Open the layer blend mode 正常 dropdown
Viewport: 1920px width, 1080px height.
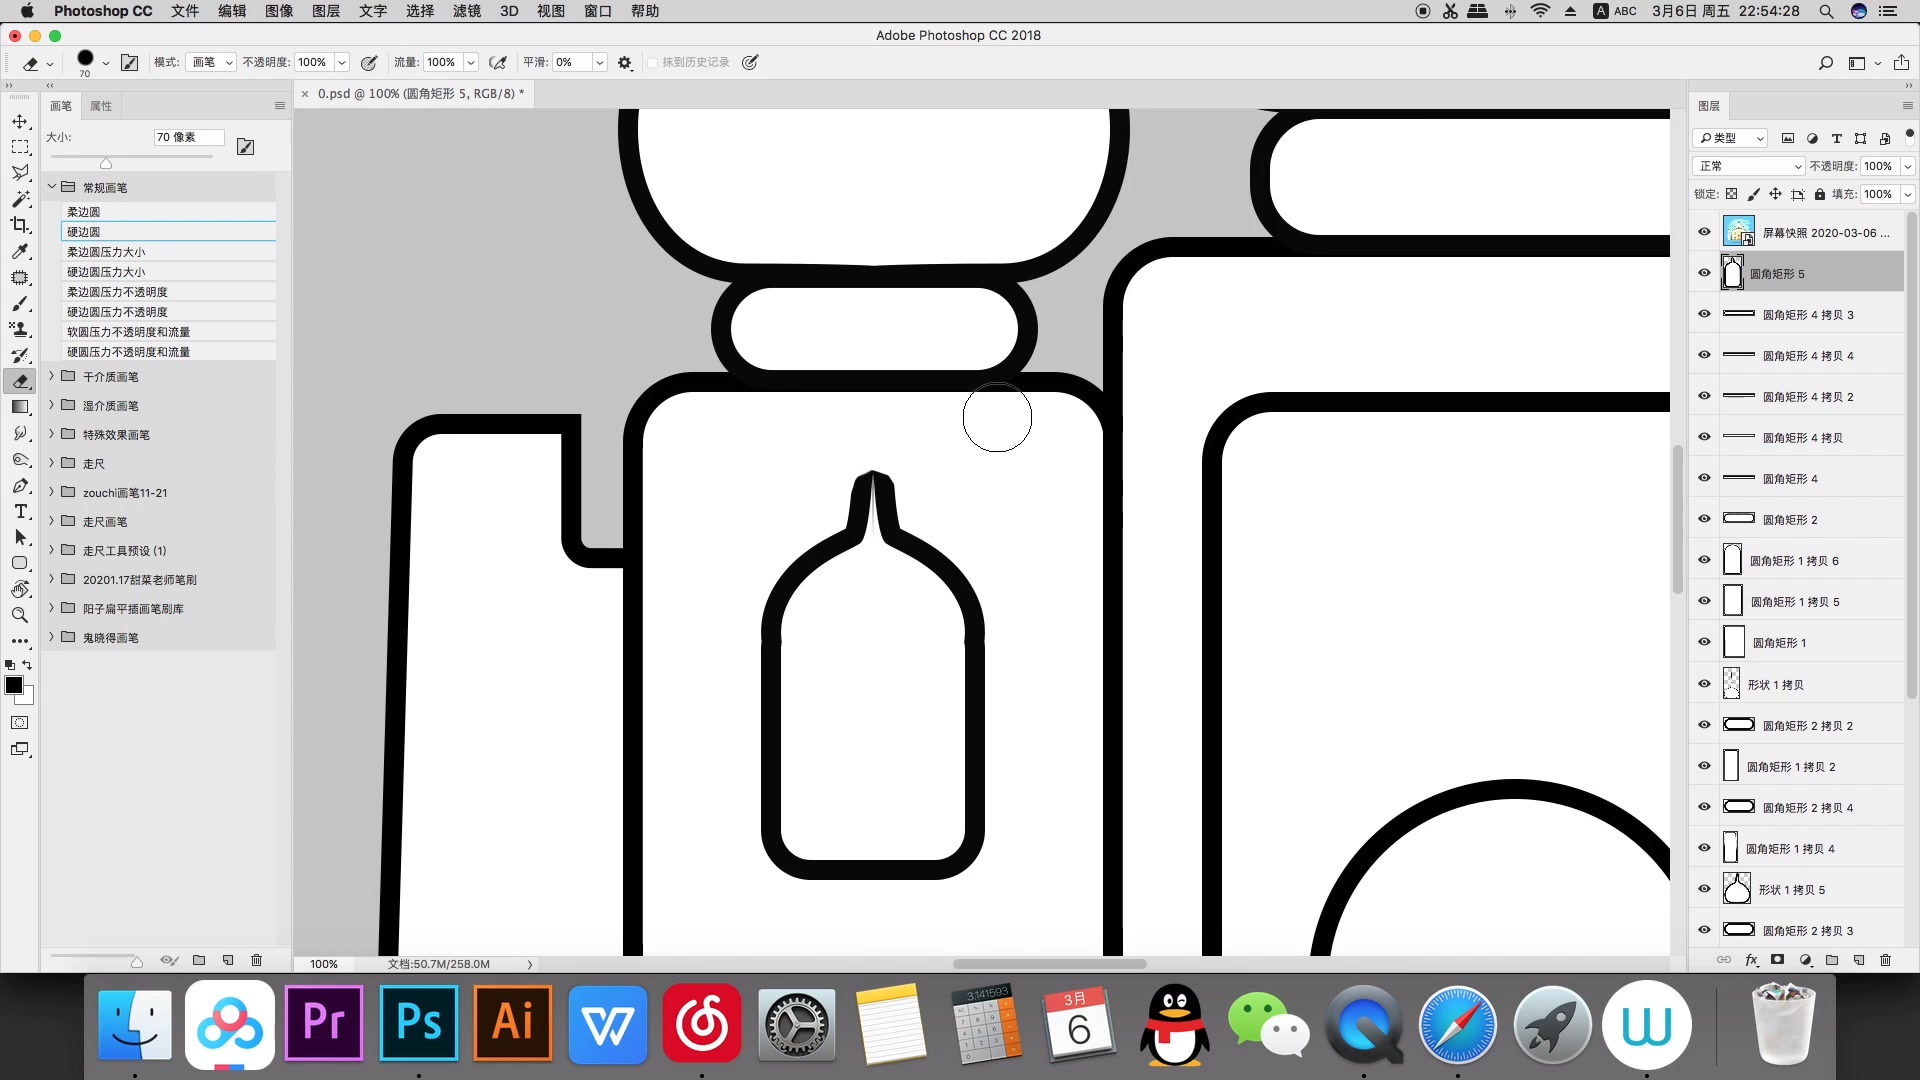1749,166
